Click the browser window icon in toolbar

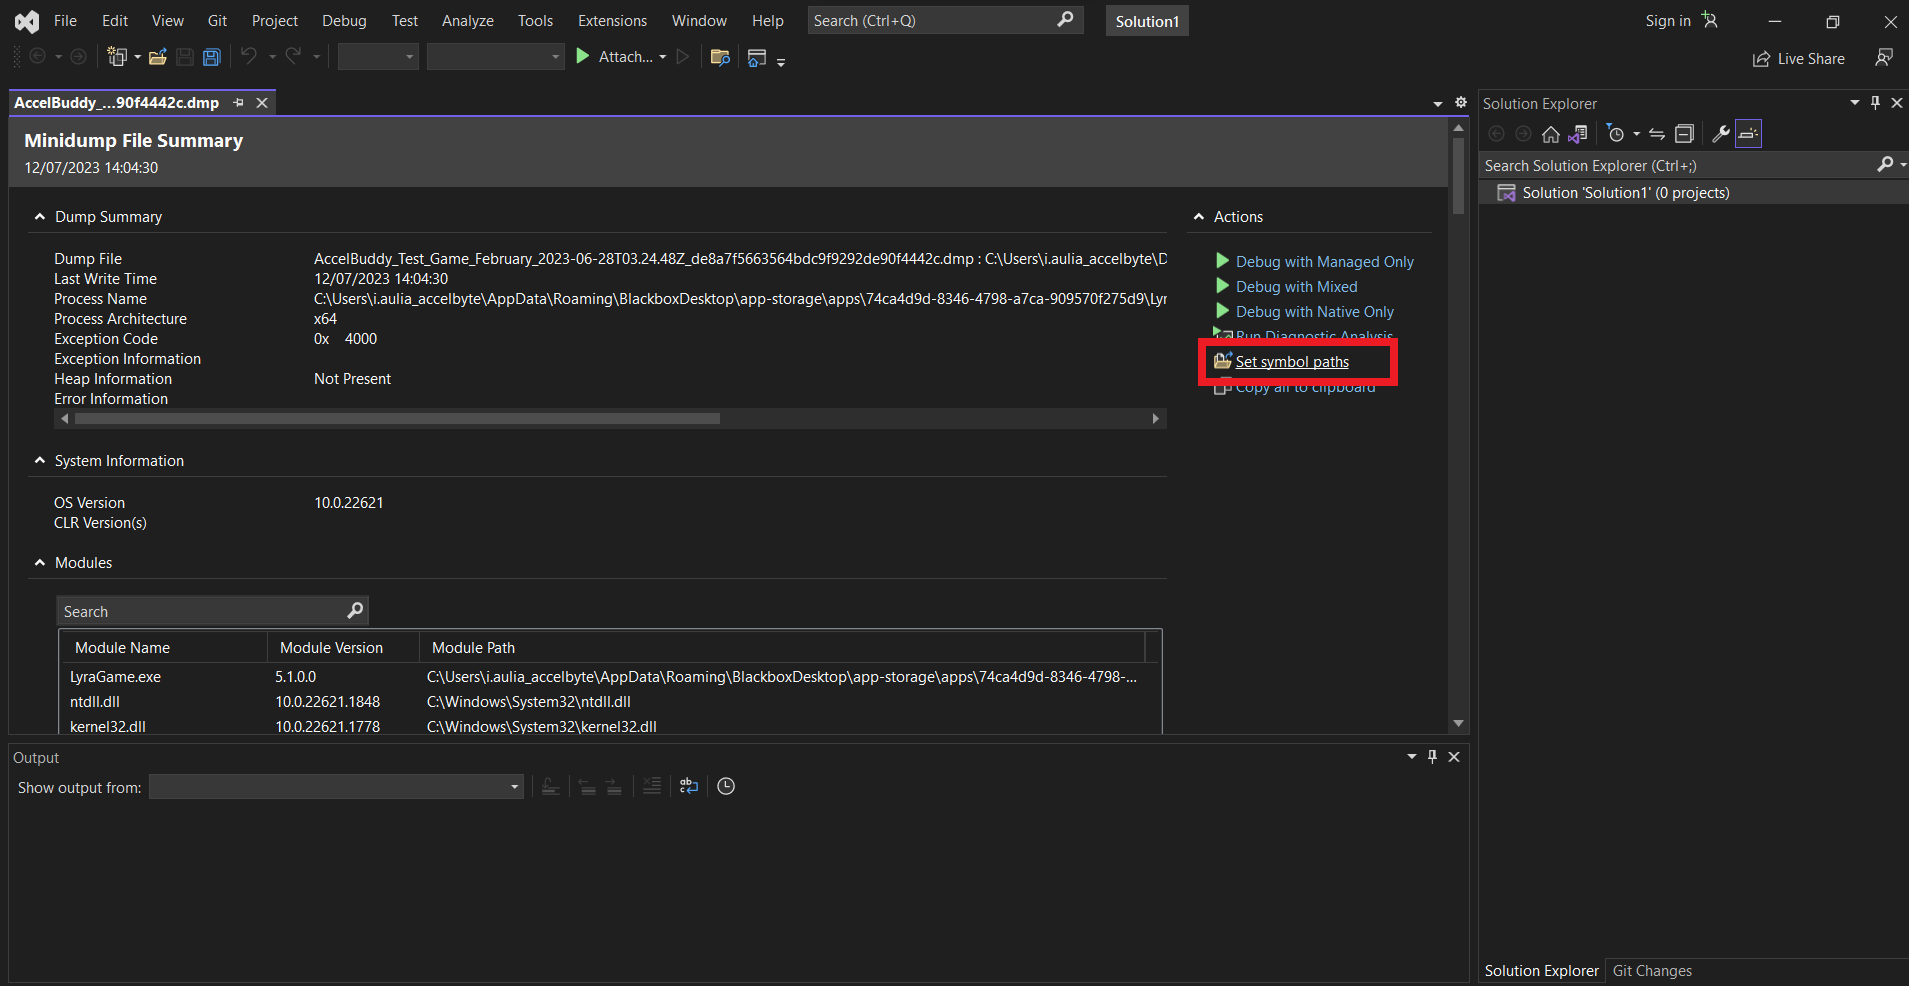(757, 57)
